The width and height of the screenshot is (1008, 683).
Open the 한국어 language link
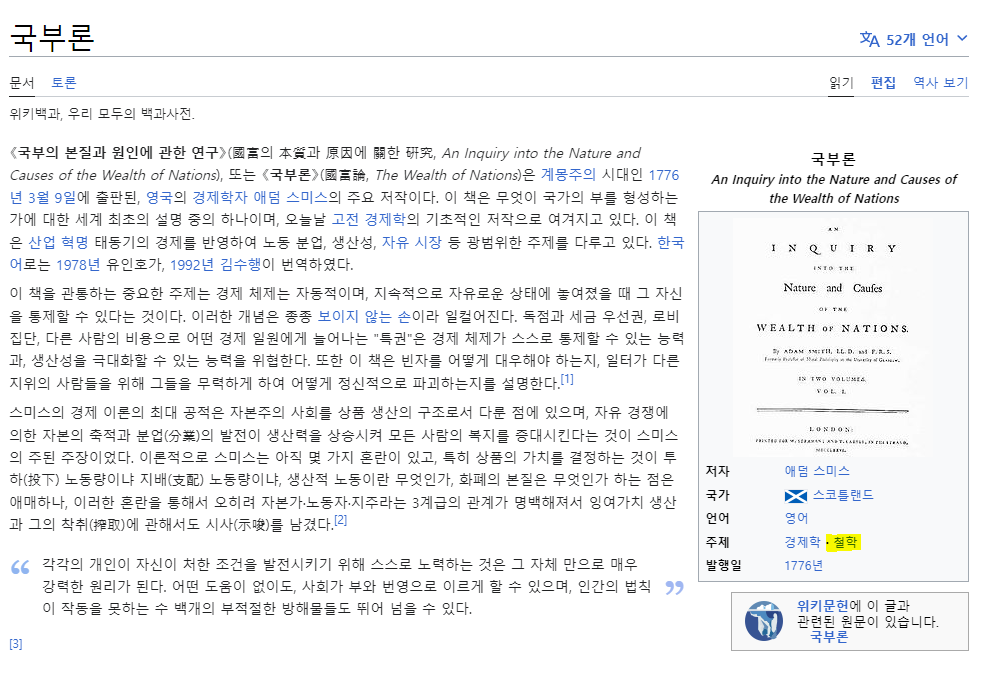coord(670,242)
